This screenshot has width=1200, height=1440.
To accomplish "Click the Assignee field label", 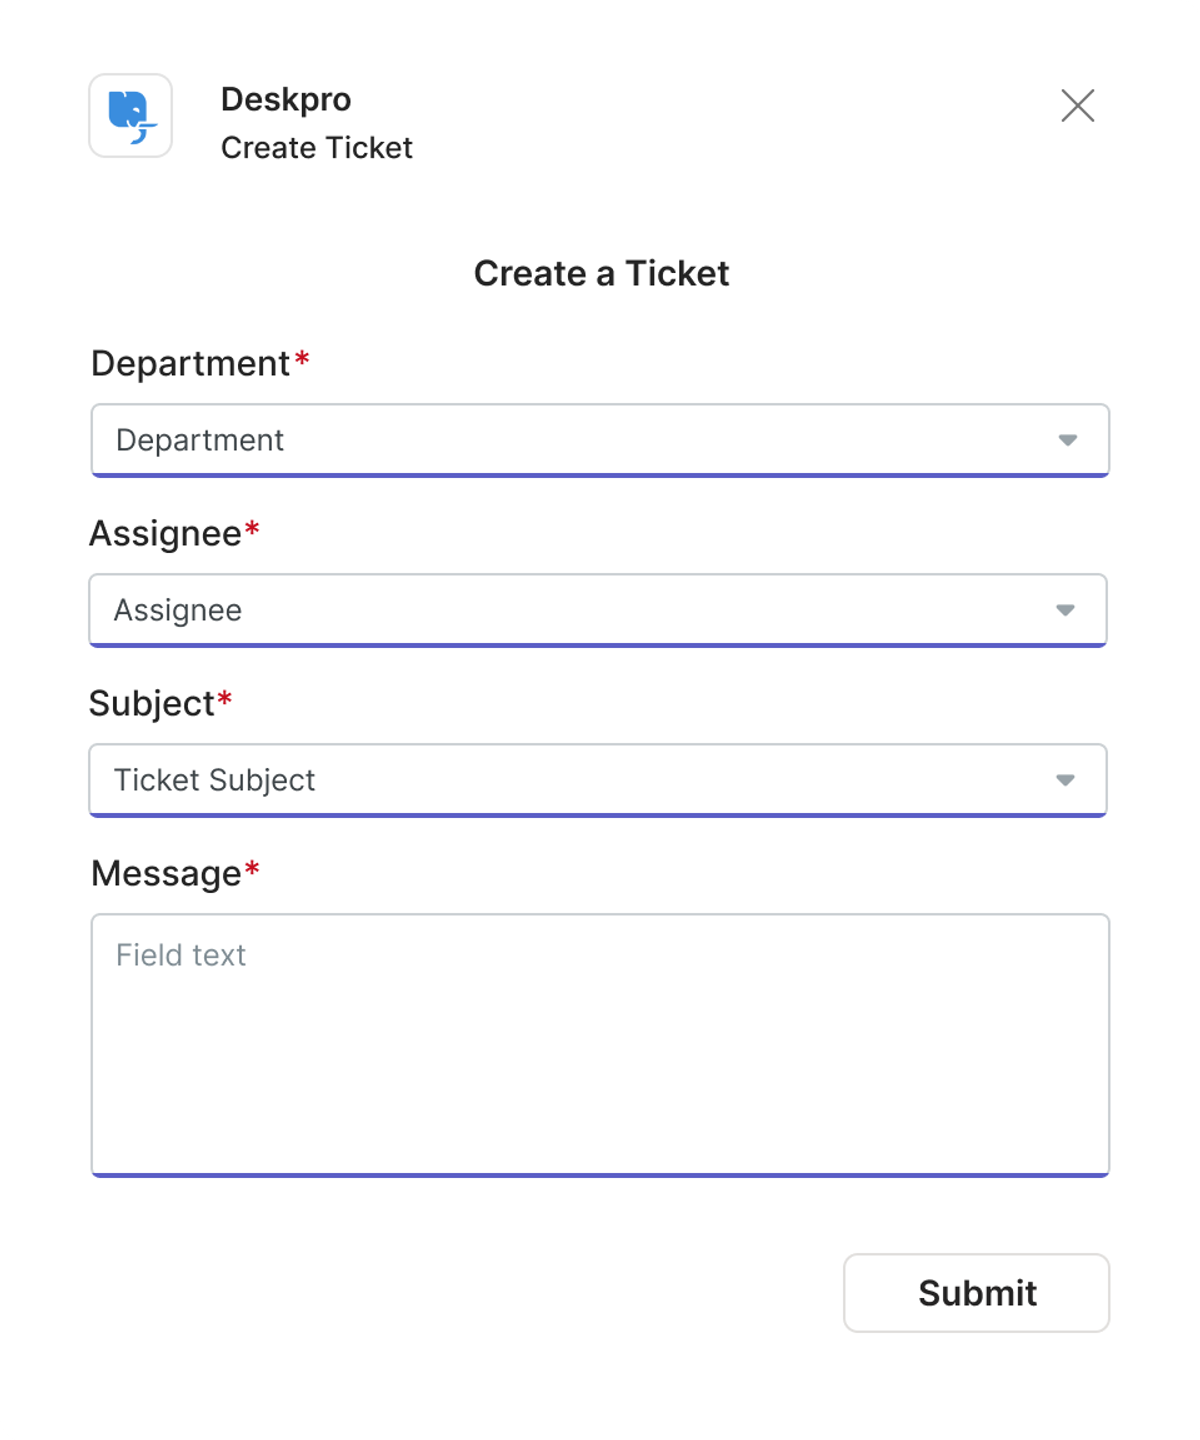I will 165,534.
